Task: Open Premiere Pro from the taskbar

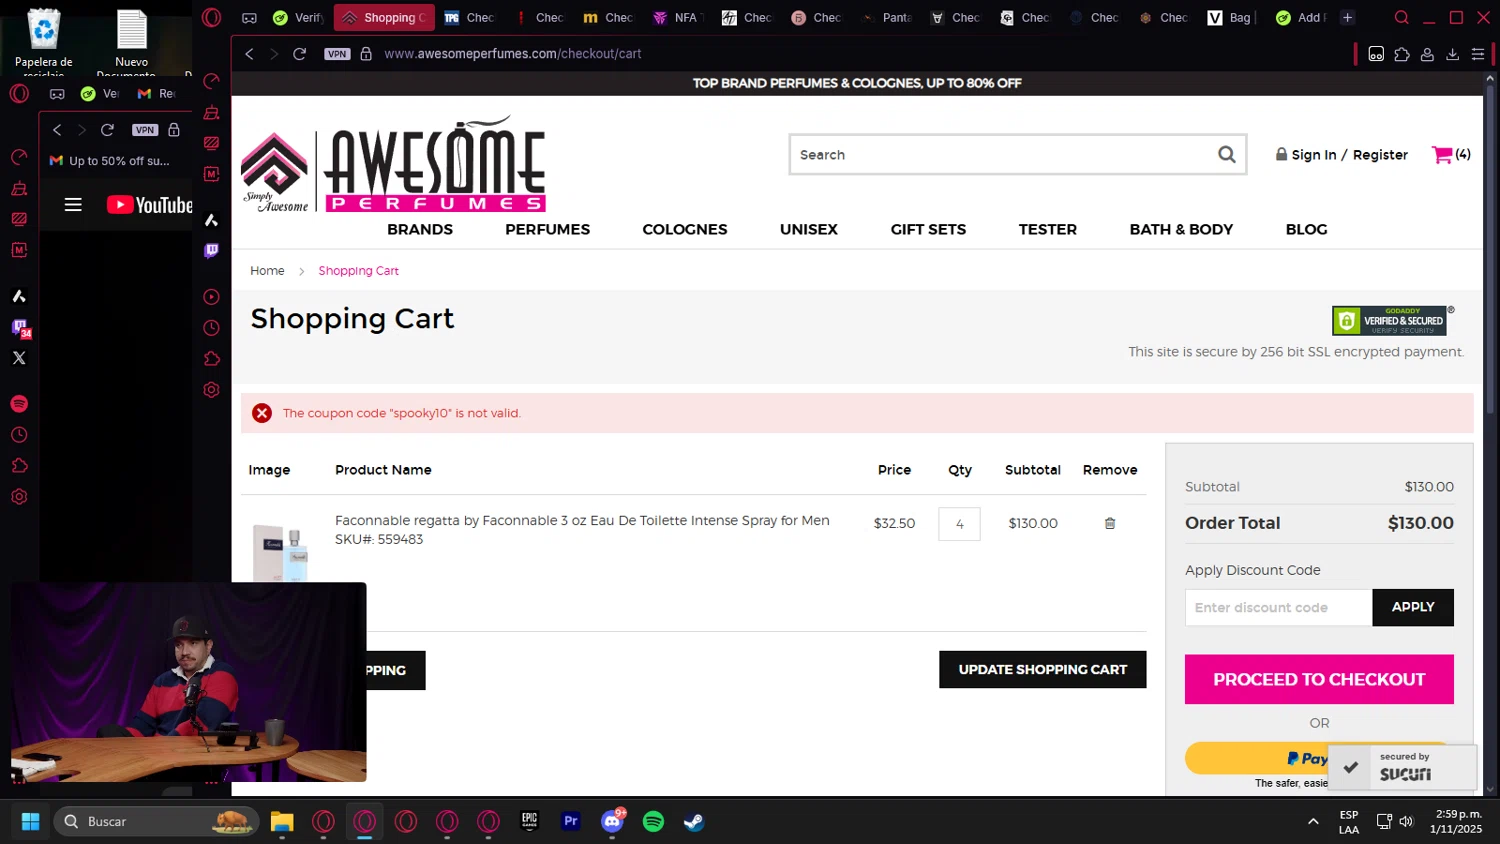Action: coord(571,821)
